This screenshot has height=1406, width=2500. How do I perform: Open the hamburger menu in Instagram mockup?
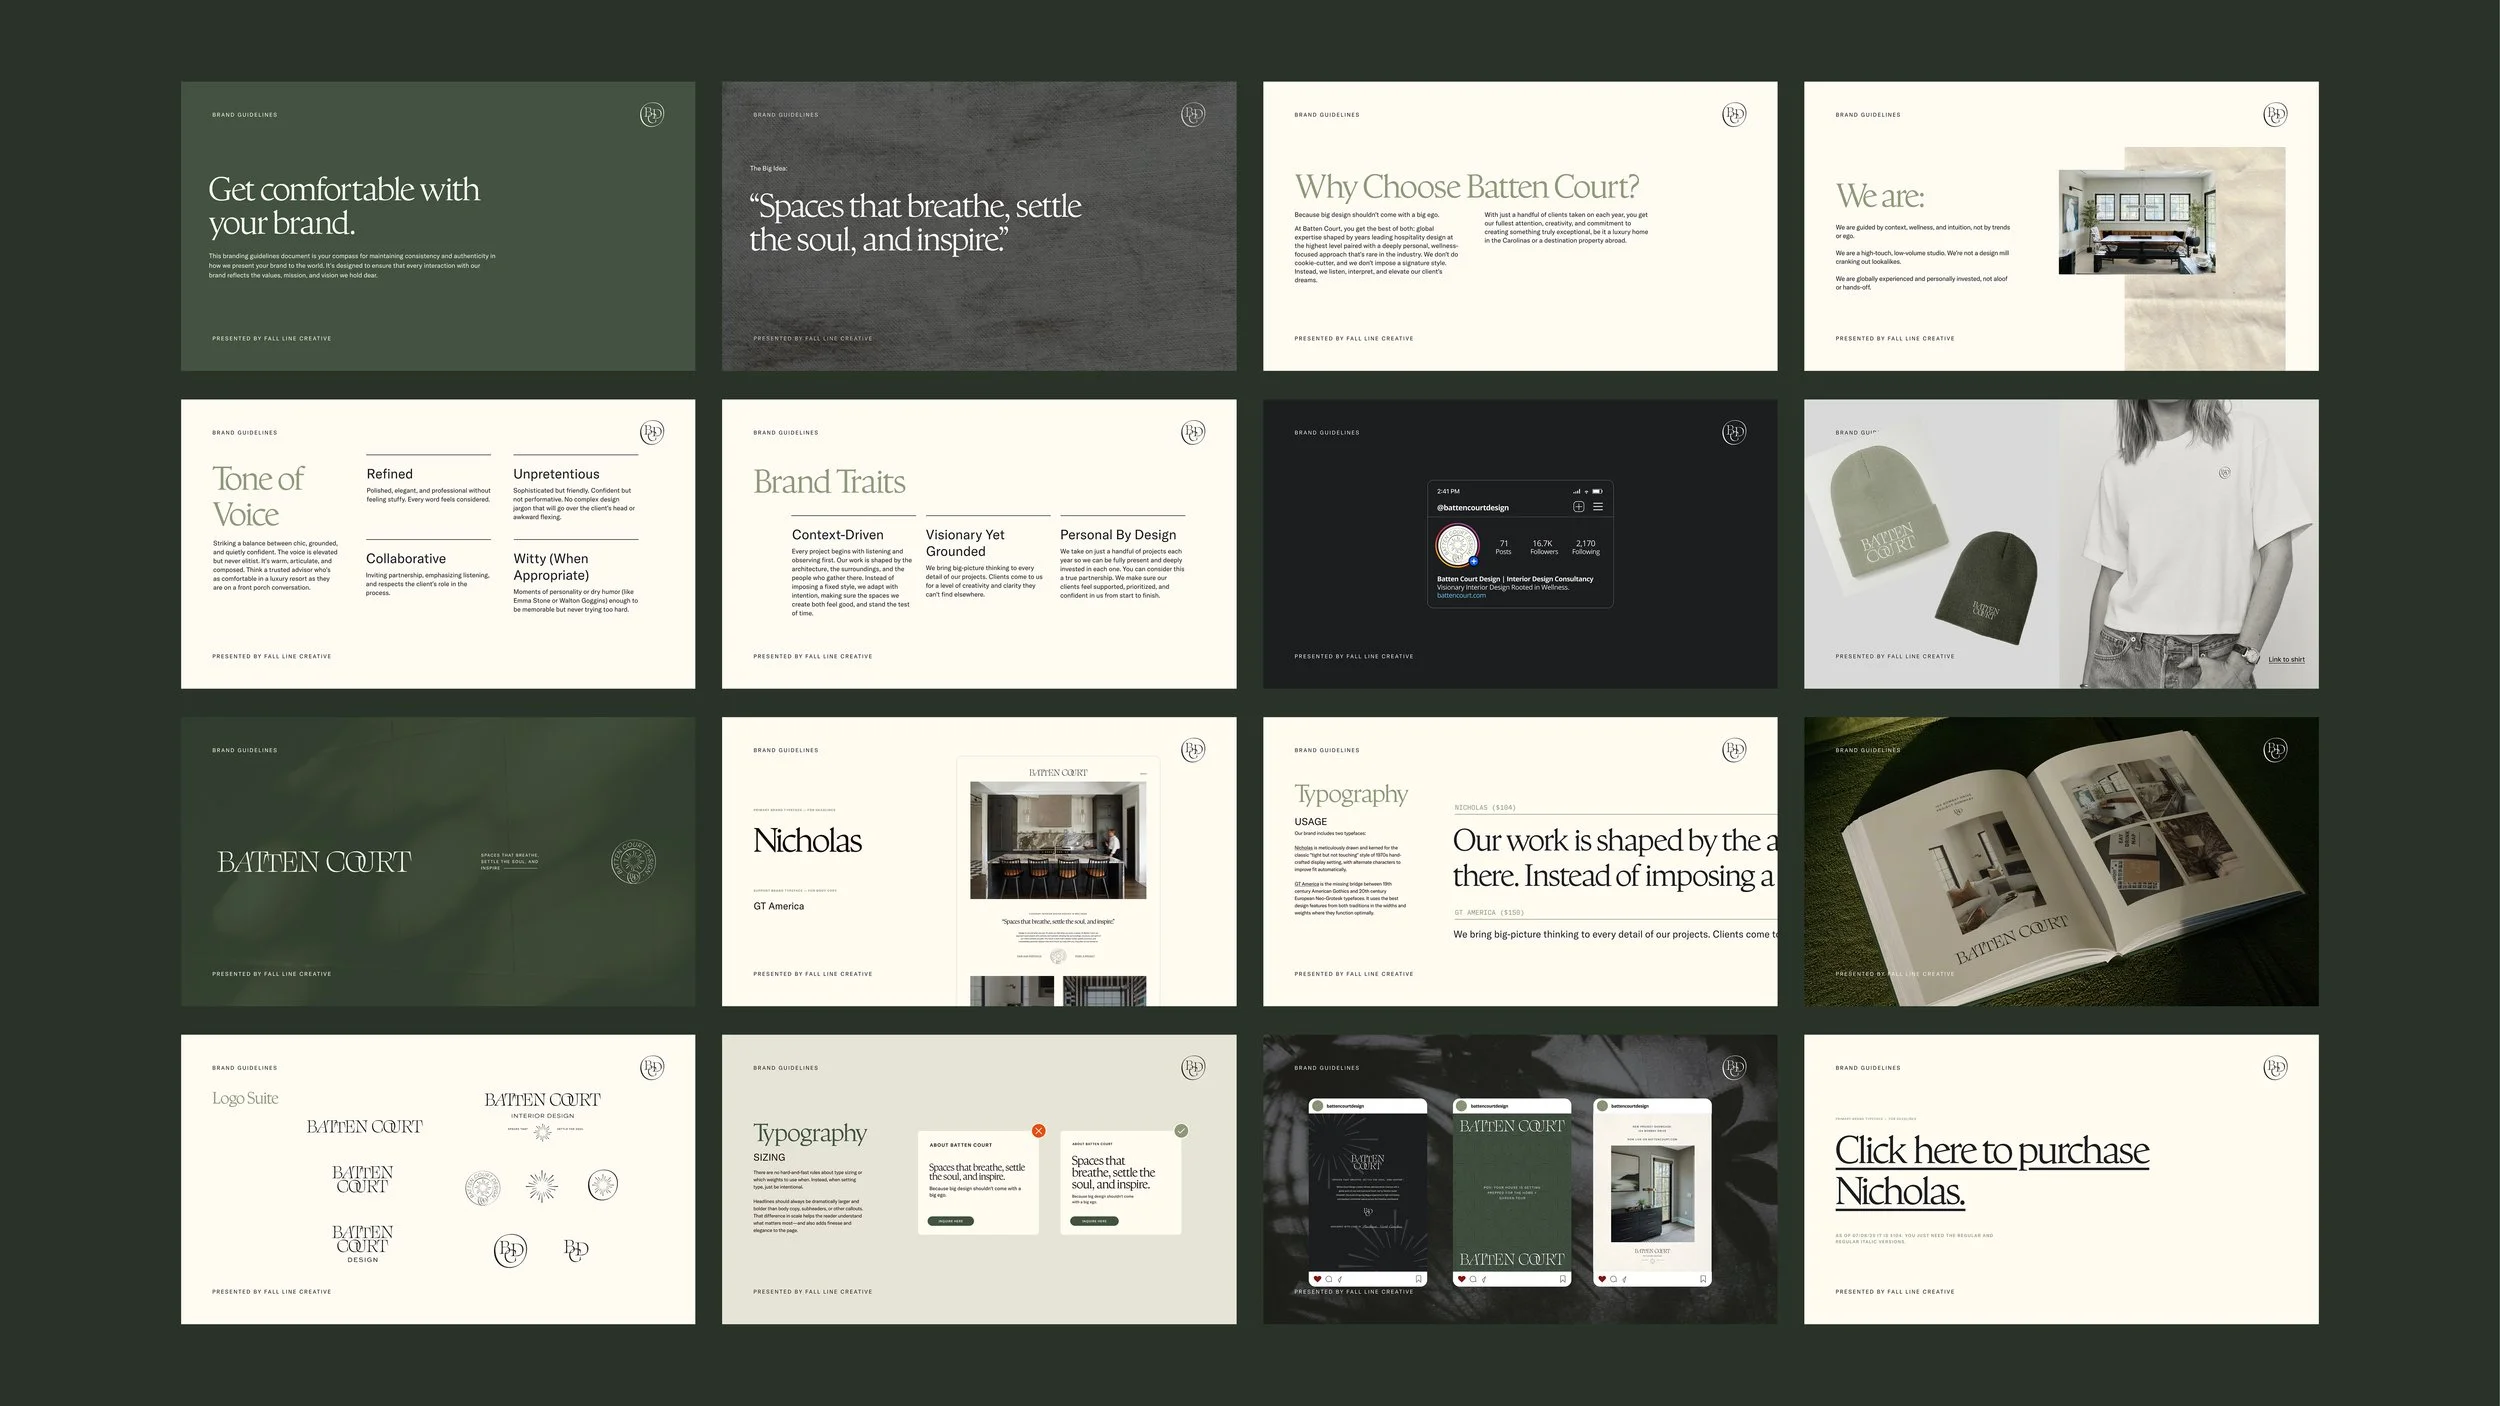pos(1598,507)
